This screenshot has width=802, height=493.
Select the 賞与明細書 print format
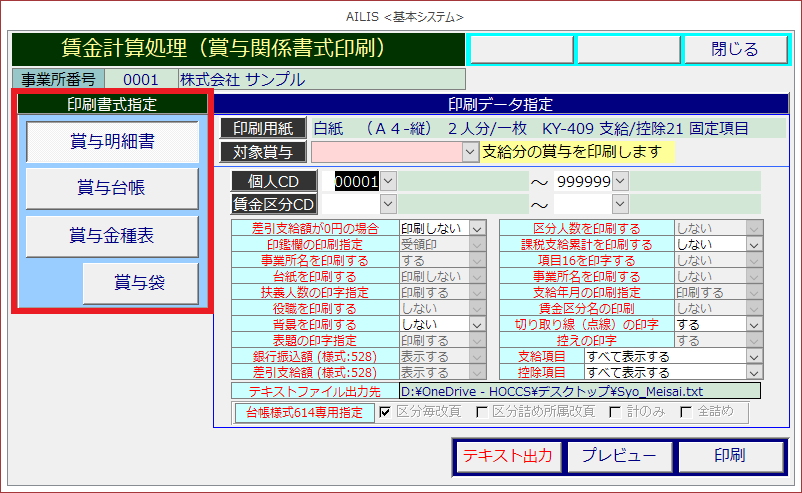pyautogui.click(x=111, y=141)
